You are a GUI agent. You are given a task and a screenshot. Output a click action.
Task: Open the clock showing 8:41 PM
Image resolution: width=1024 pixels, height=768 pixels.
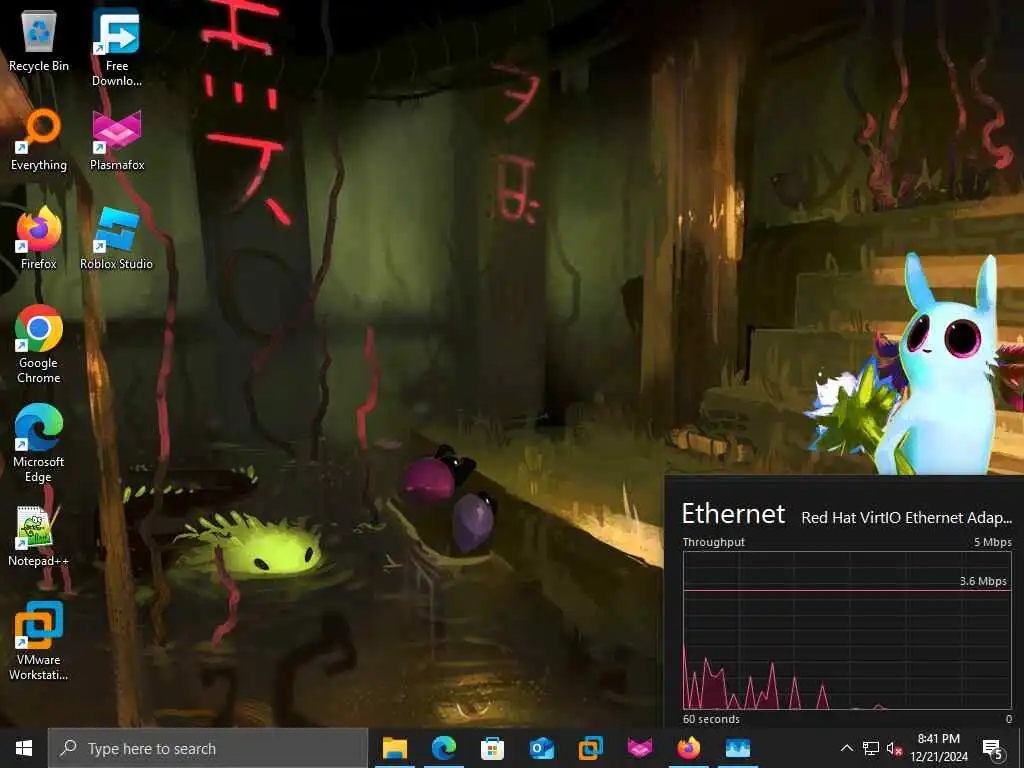(938, 748)
